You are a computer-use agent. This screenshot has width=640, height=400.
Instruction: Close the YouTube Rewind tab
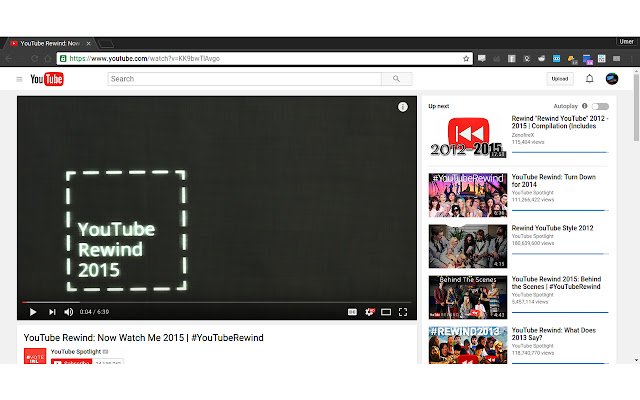click(x=88, y=43)
